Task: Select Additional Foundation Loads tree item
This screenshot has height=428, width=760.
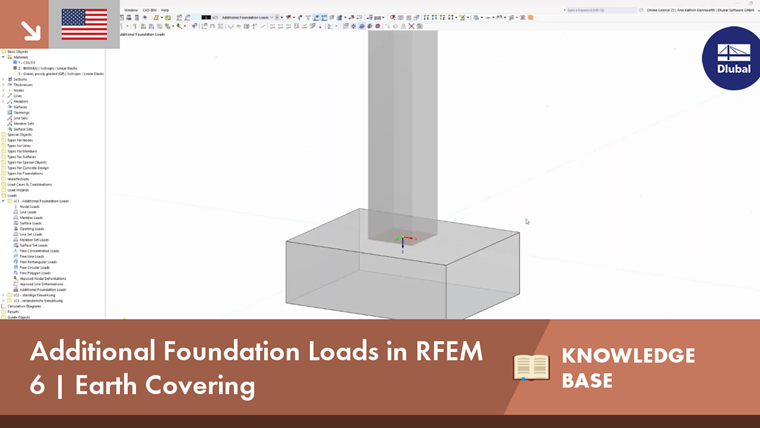Action: 43,290
